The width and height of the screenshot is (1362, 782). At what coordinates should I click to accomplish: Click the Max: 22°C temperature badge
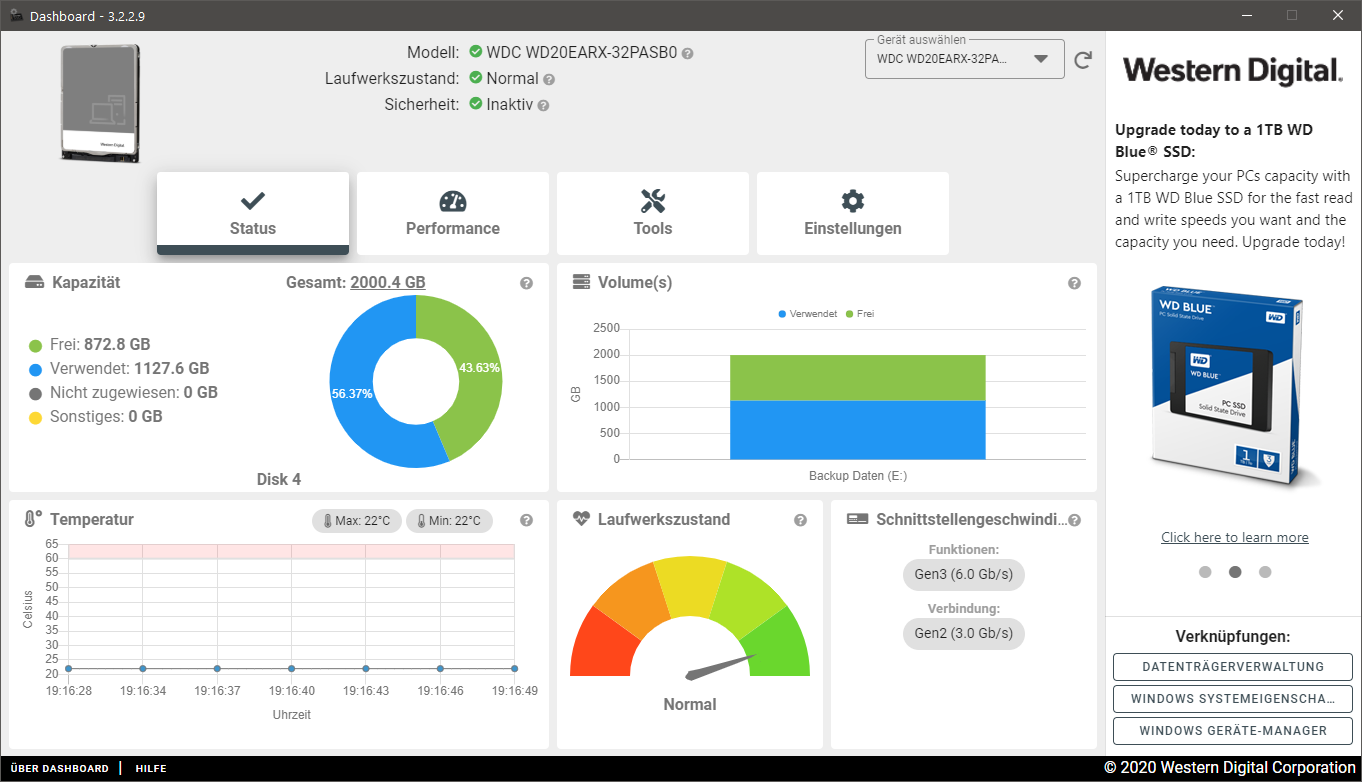point(357,521)
